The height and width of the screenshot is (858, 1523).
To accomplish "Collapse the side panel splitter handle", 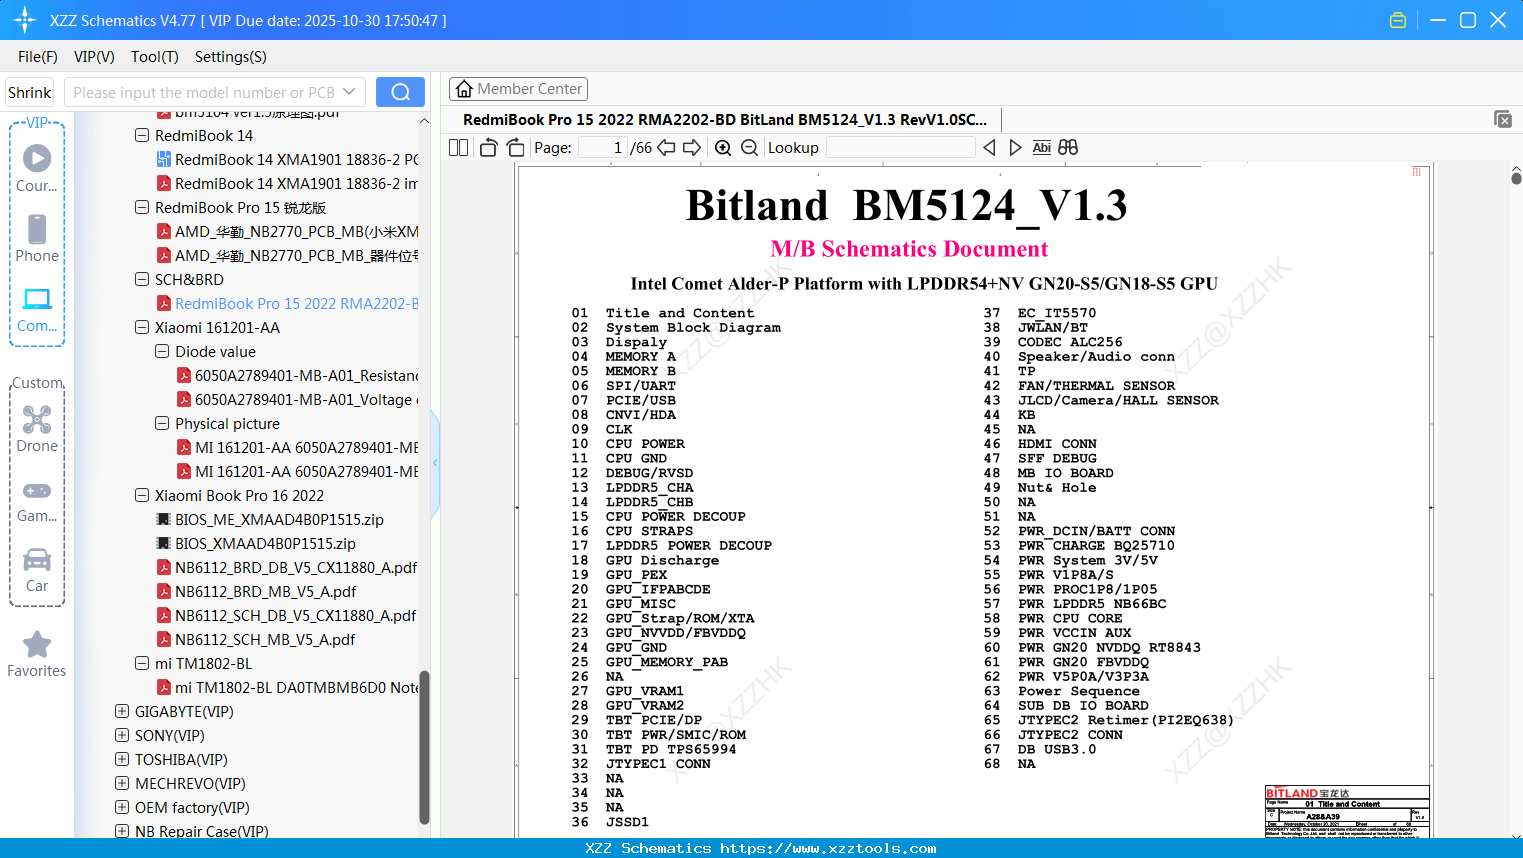I will pyautogui.click(x=435, y=462).
